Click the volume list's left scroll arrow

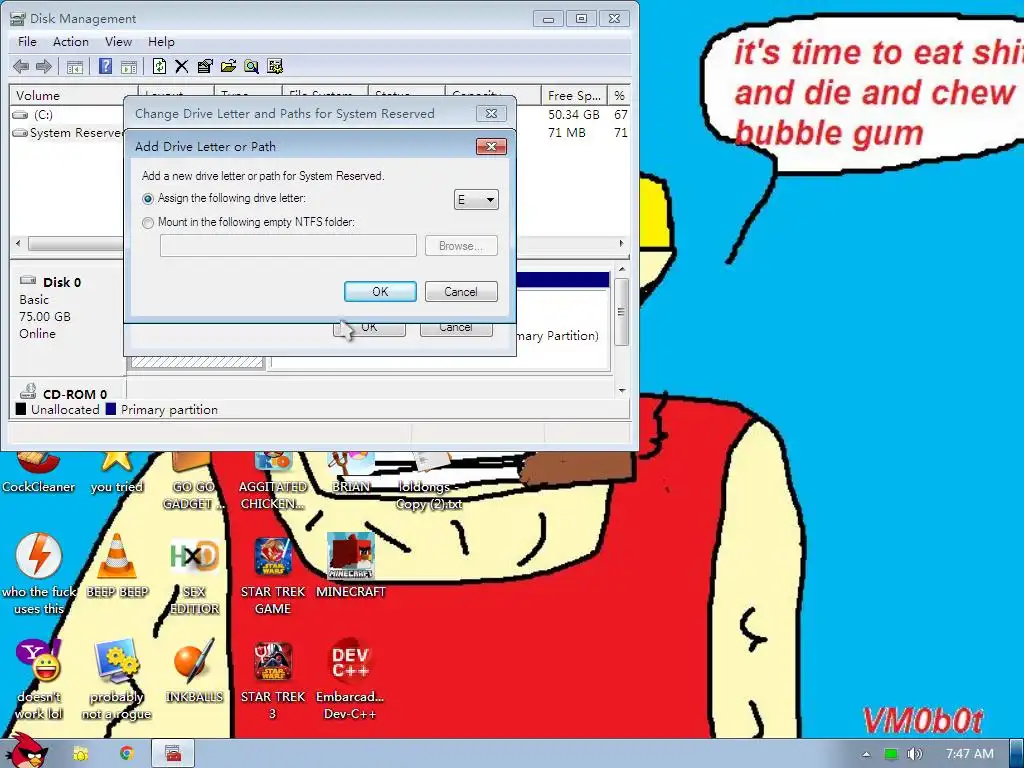18,243
